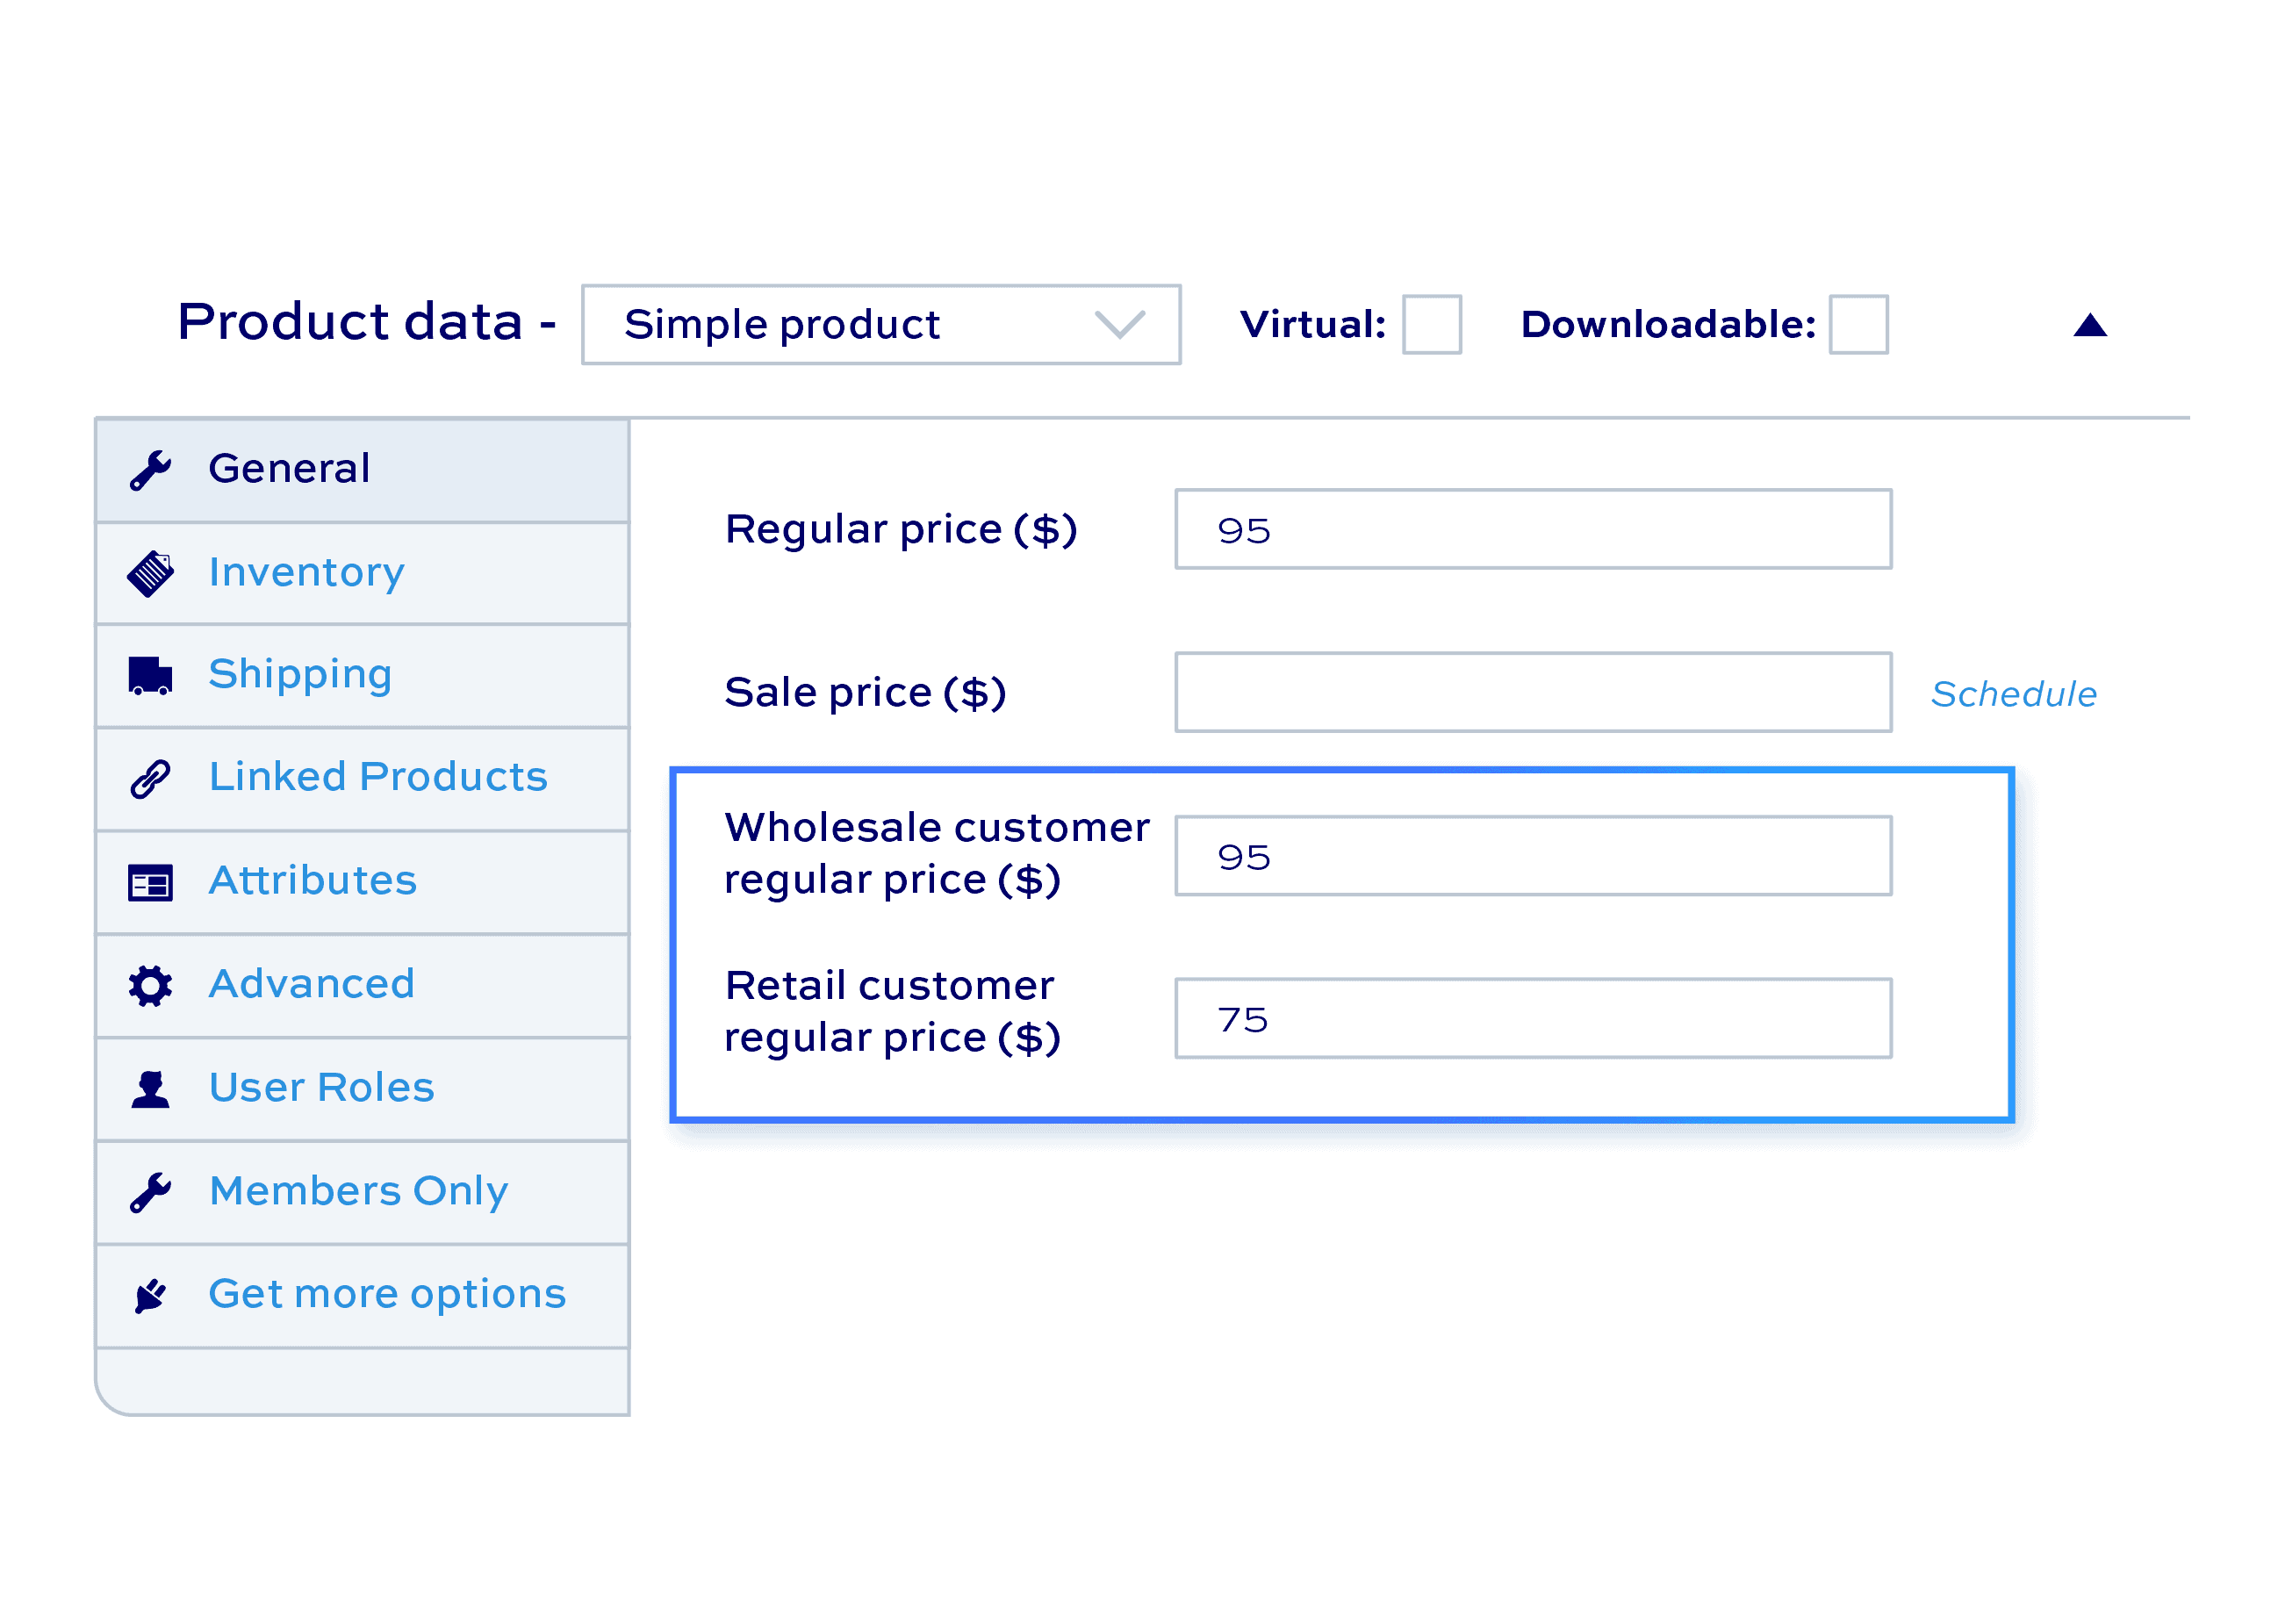Switch to the Inventory tab
2285x1624 pixels.
362,574
